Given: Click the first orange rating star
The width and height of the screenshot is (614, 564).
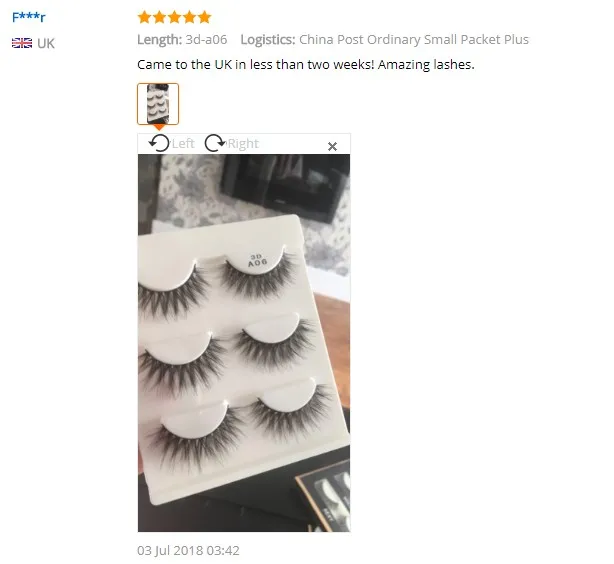Looking at the screenshot, I should pyautogui.click(x=144, y=17).
